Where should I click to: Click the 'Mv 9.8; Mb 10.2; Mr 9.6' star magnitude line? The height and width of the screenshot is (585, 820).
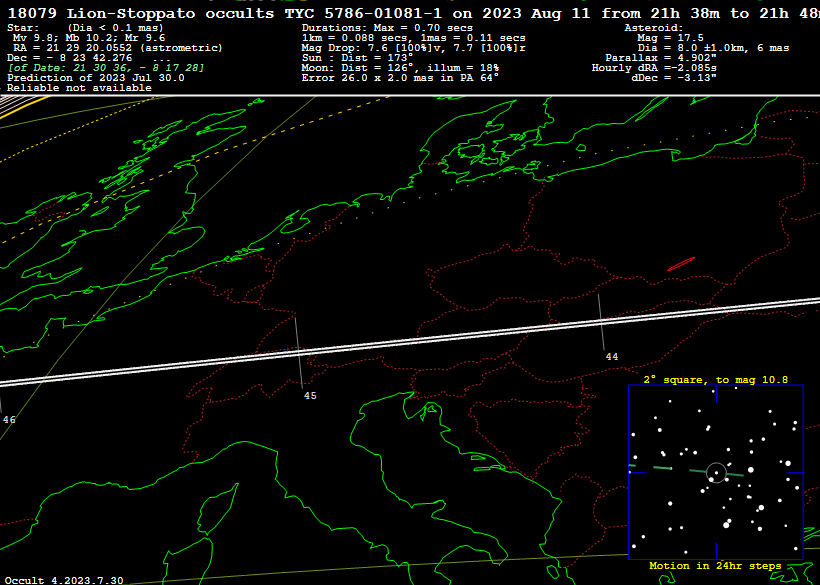tap(88, 38)
